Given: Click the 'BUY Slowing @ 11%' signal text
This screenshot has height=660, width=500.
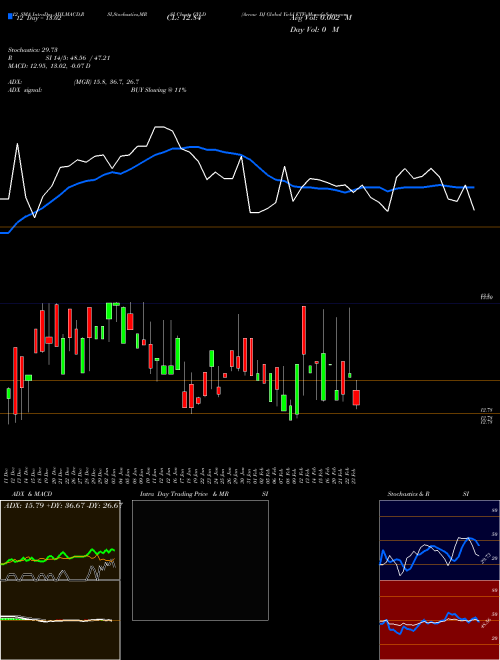Looking at the screenshot, I should click(158, 90).
